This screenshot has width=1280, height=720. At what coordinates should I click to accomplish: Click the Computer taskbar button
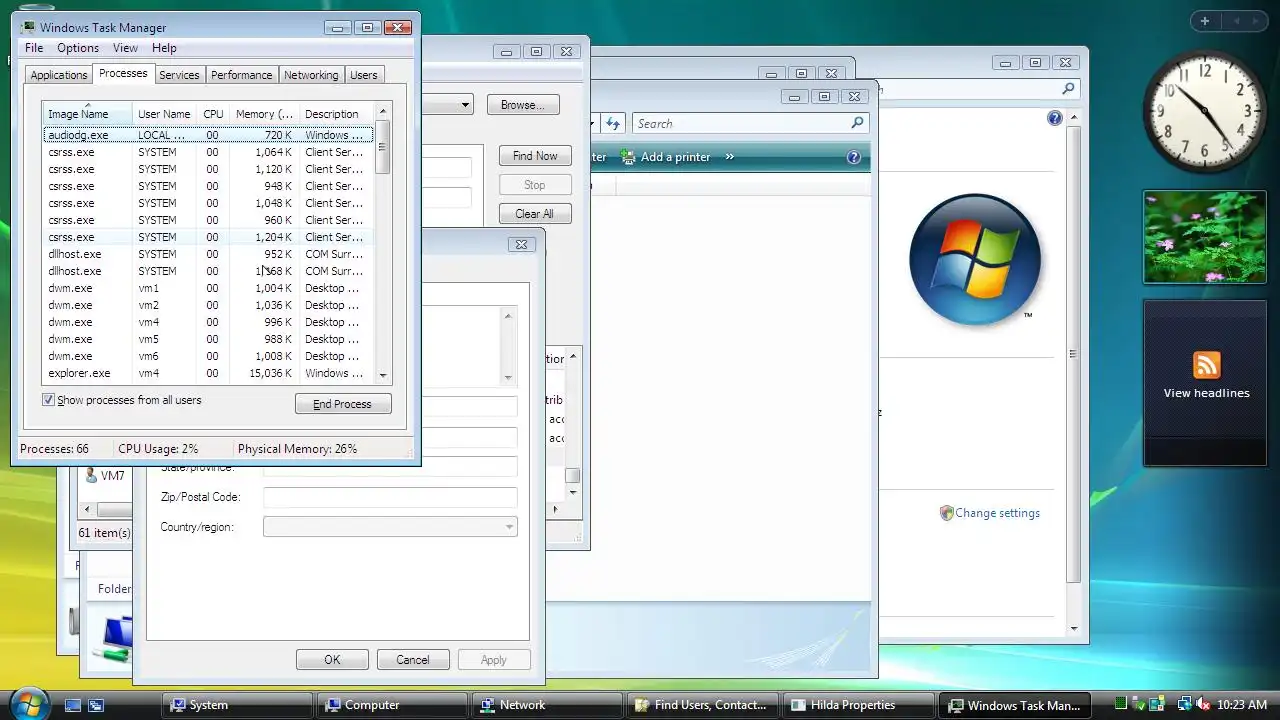393,705
